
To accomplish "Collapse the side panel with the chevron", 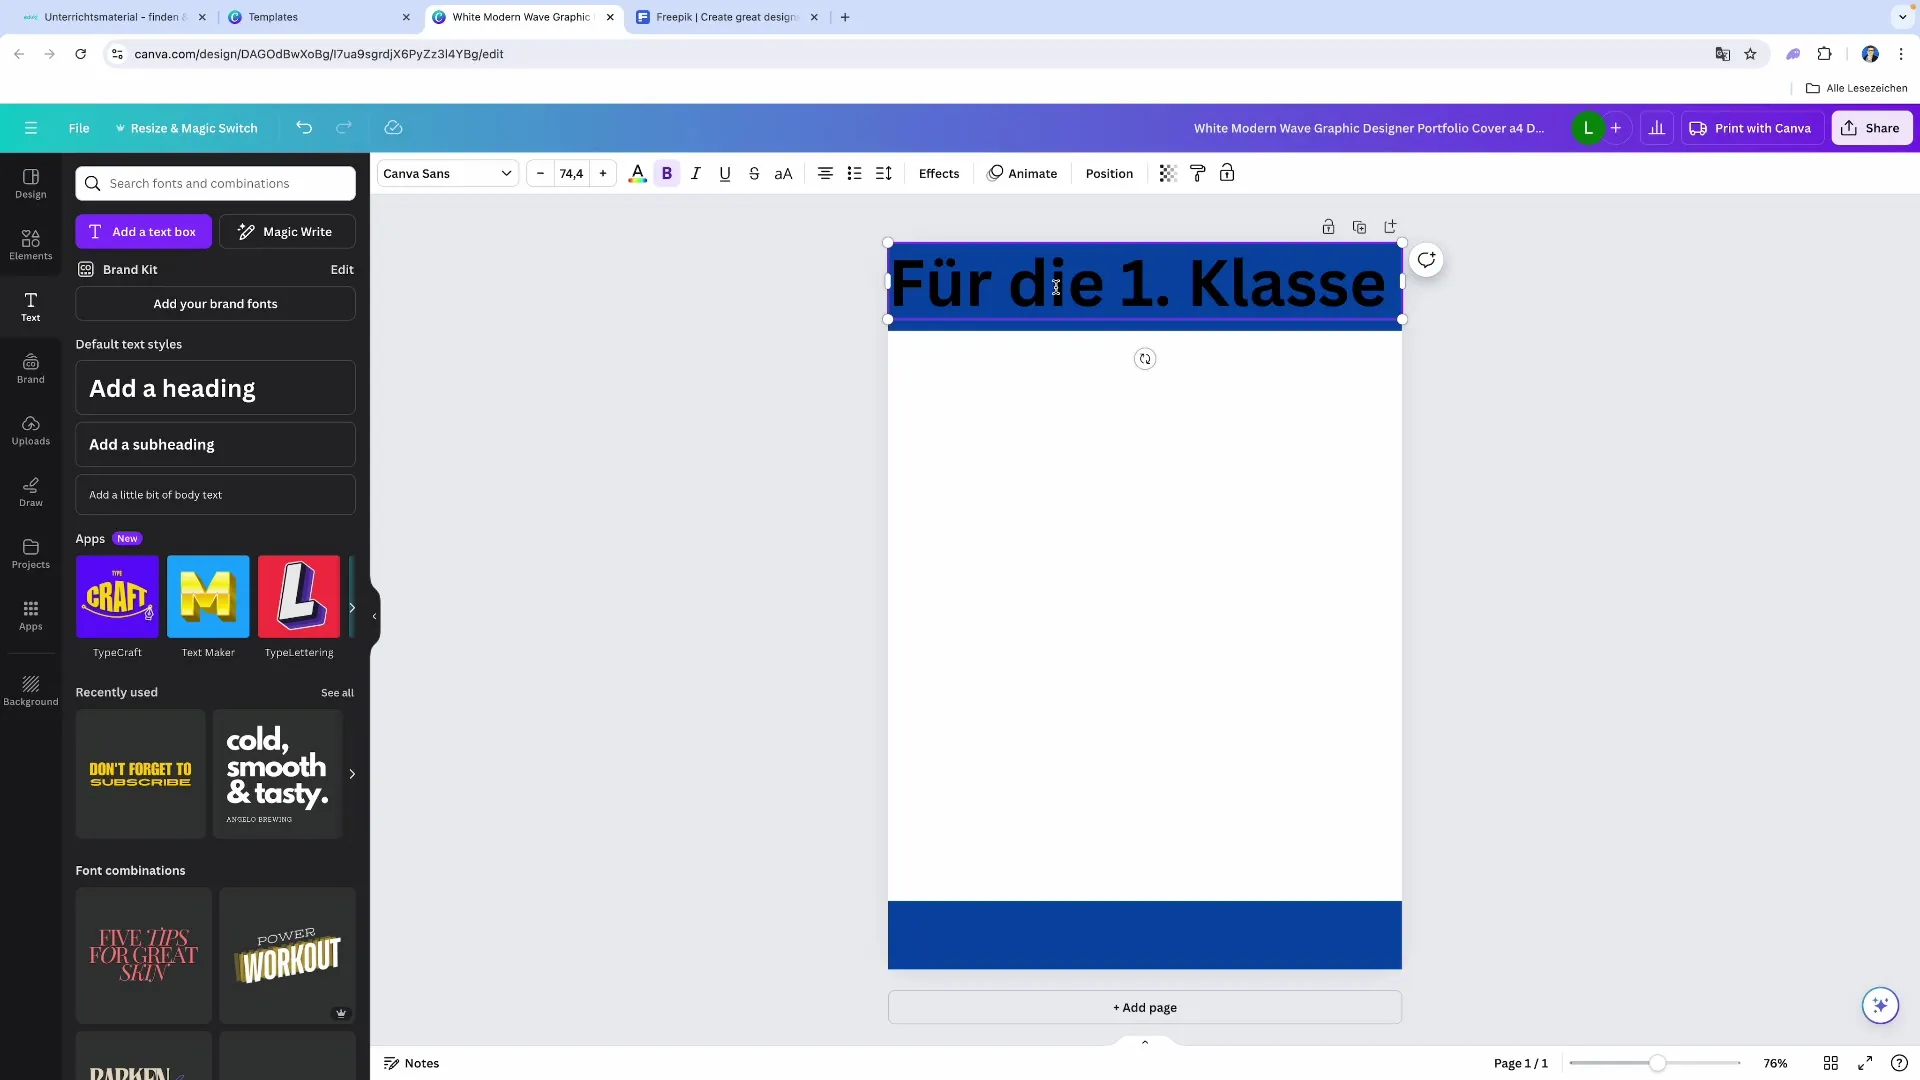I will click(375, 617).
